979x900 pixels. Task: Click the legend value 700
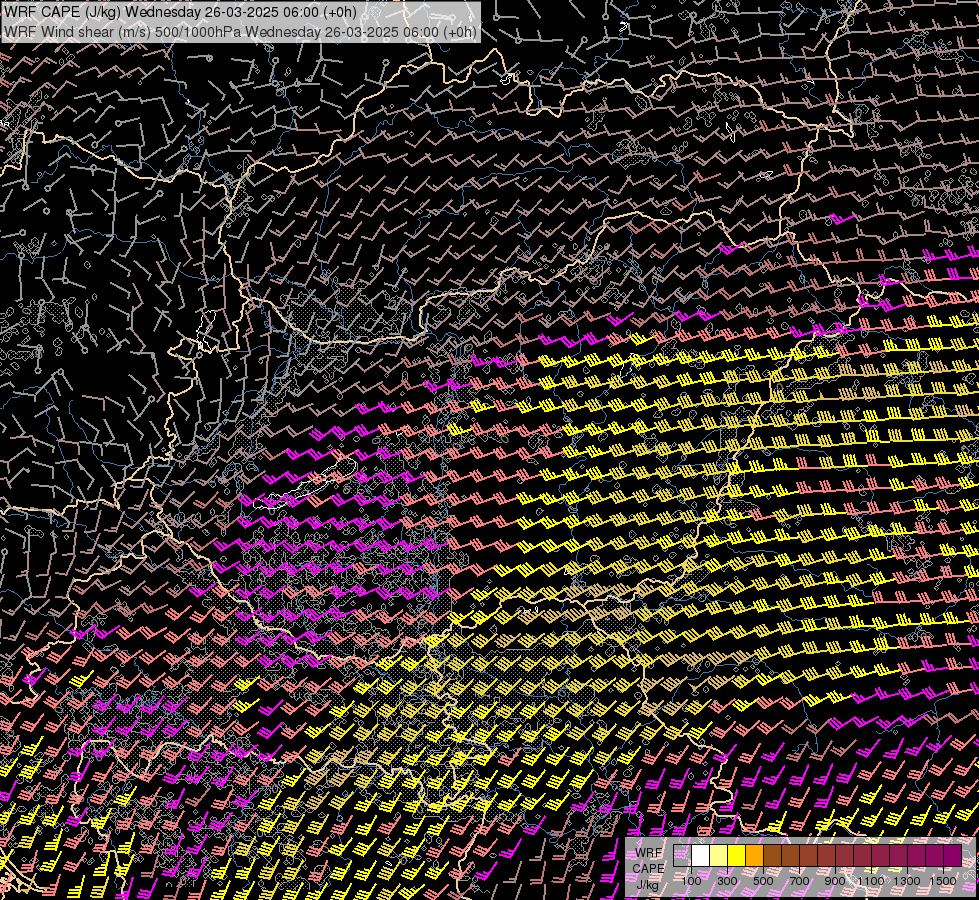[x=799, y=881]
